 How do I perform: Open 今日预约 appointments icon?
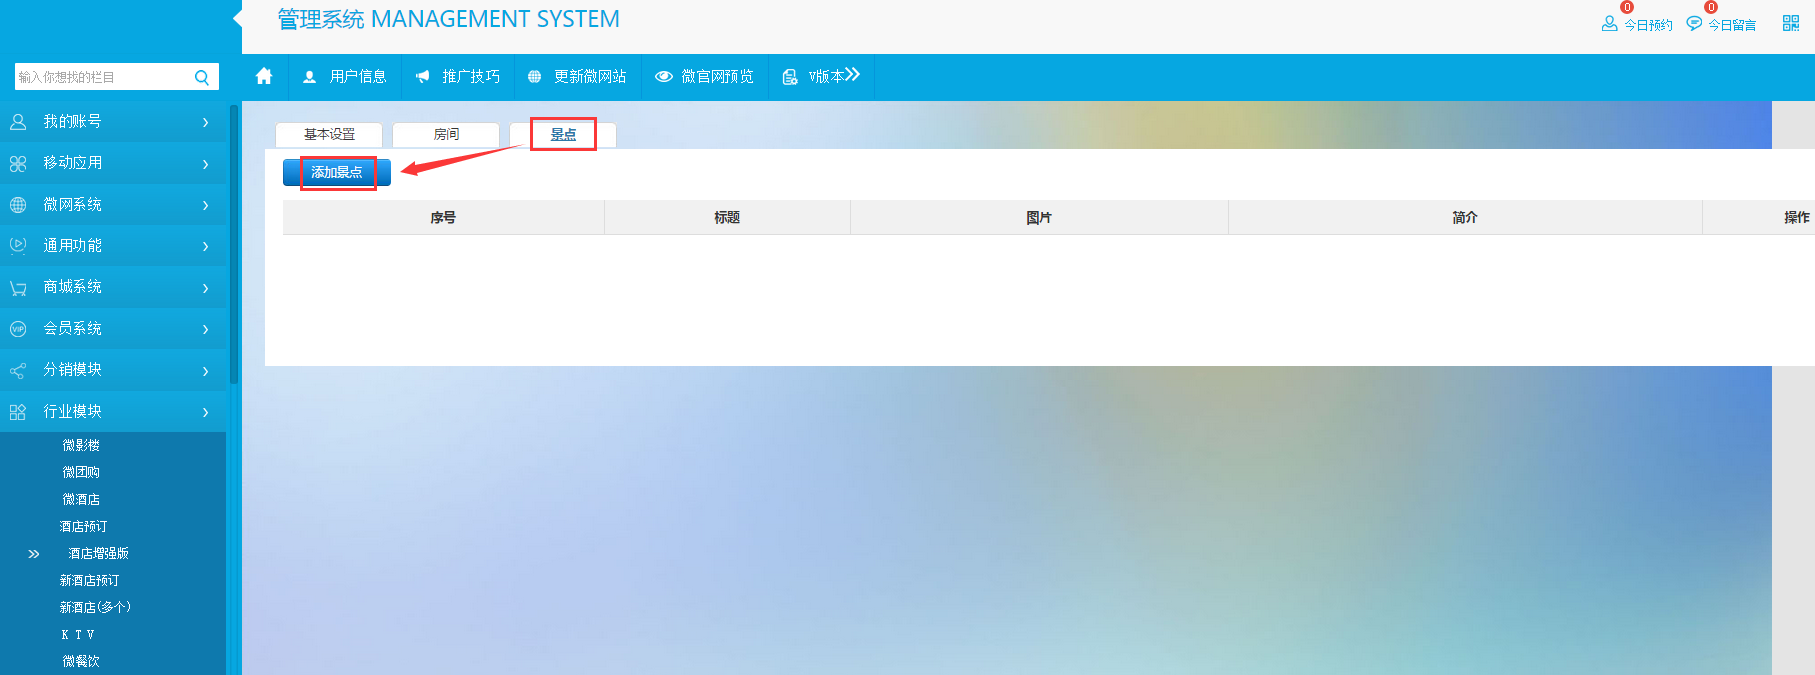(1609, 24)
